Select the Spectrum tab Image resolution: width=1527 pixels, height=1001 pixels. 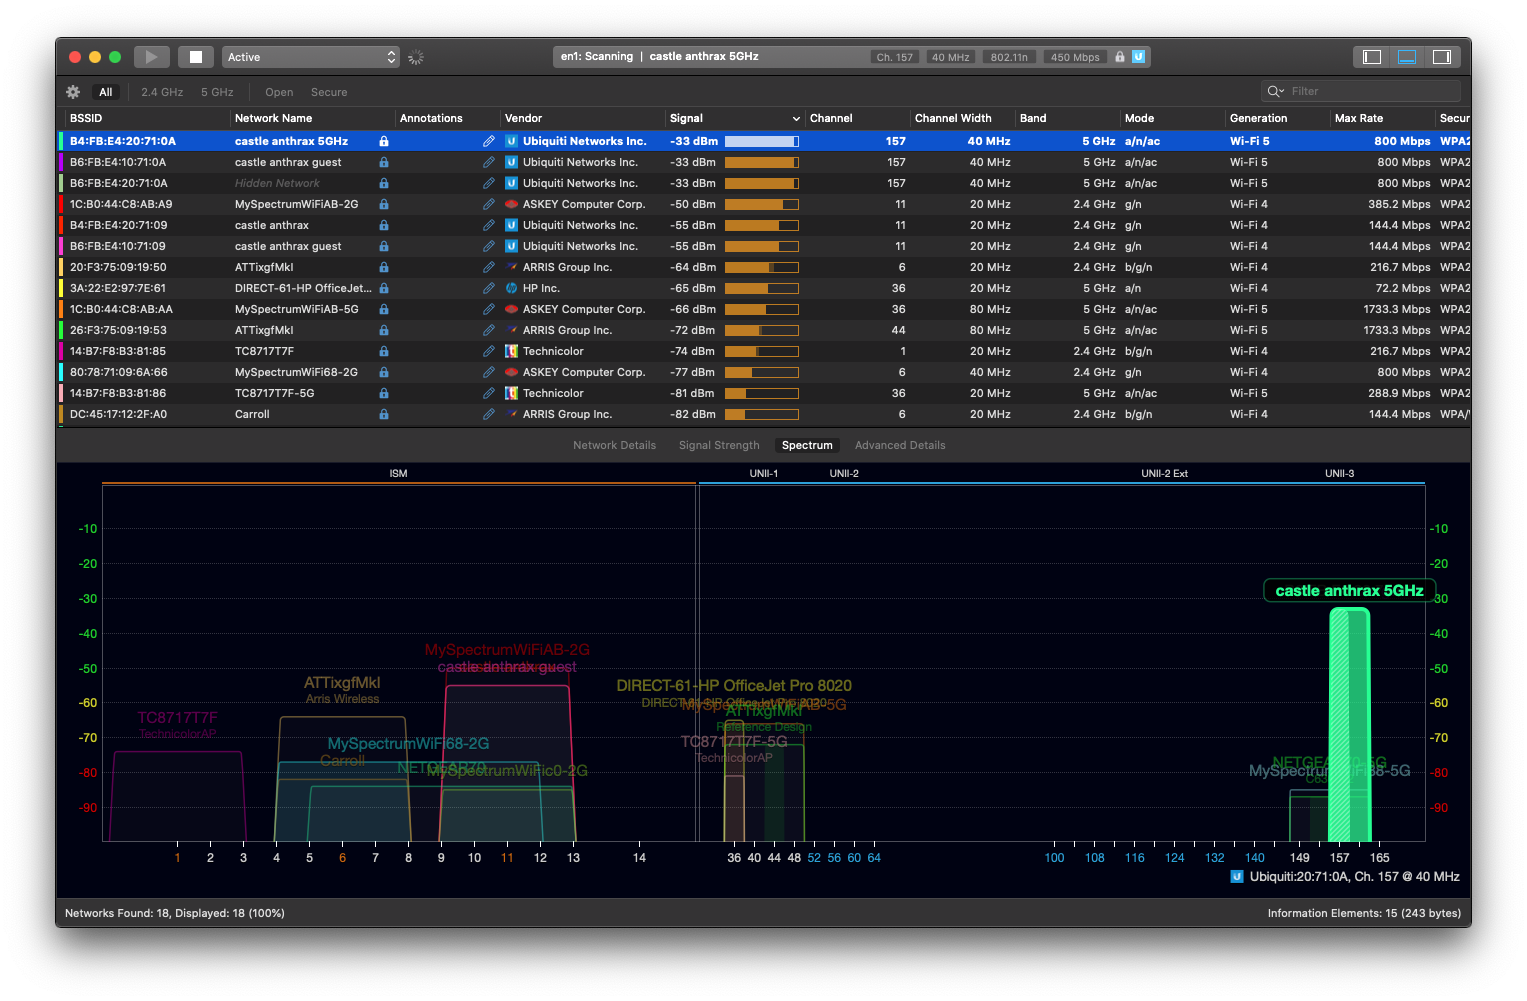tap(807, 445)
